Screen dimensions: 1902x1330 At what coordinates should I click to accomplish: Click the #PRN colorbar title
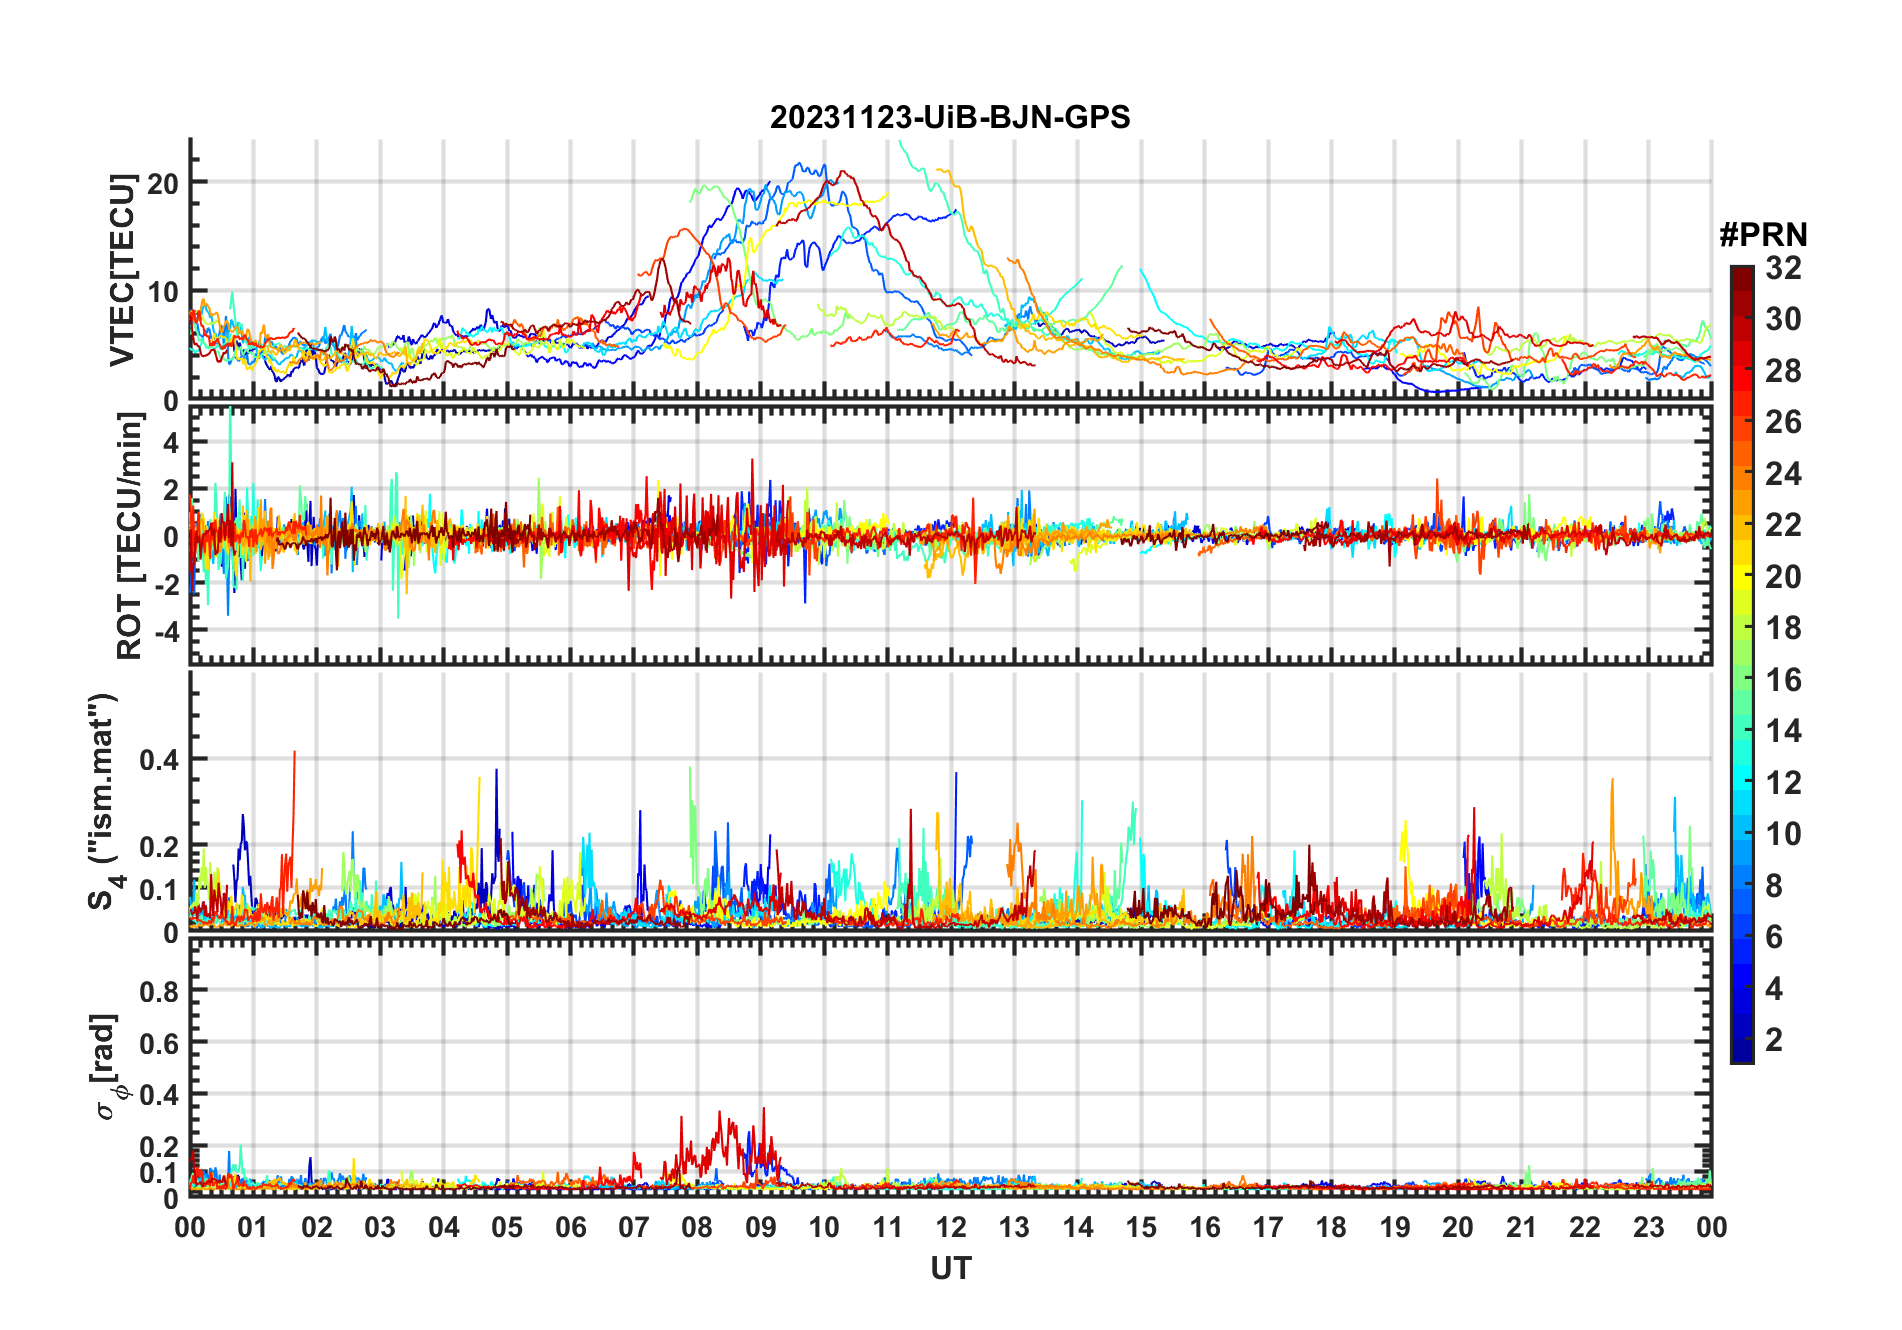click(1763, 235)
